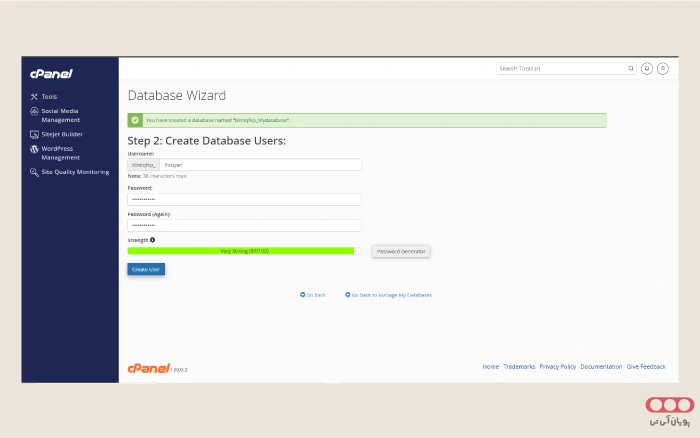700x438 pixels.
Task: Click the Database Wizard heading
Action: [177, 95]
